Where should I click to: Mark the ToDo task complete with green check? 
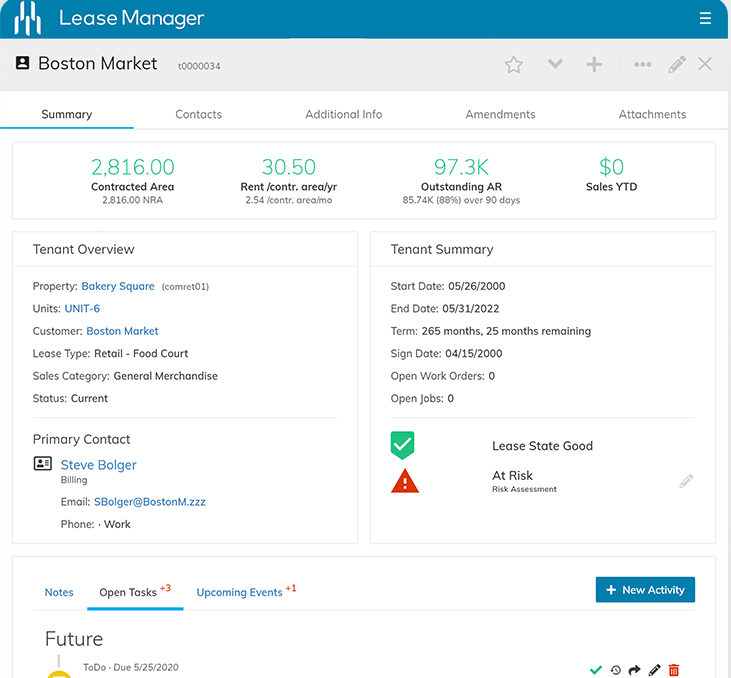(x=596, y=670)
